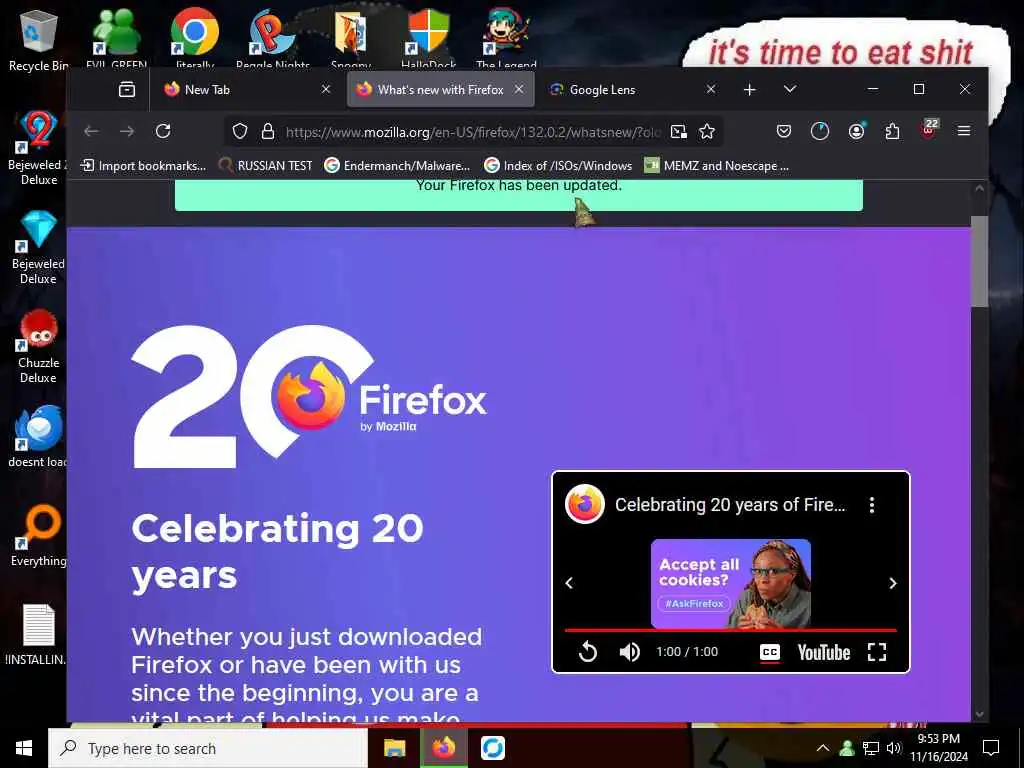Open the network tray icon

pyautogui.click(x=871, y=748)
